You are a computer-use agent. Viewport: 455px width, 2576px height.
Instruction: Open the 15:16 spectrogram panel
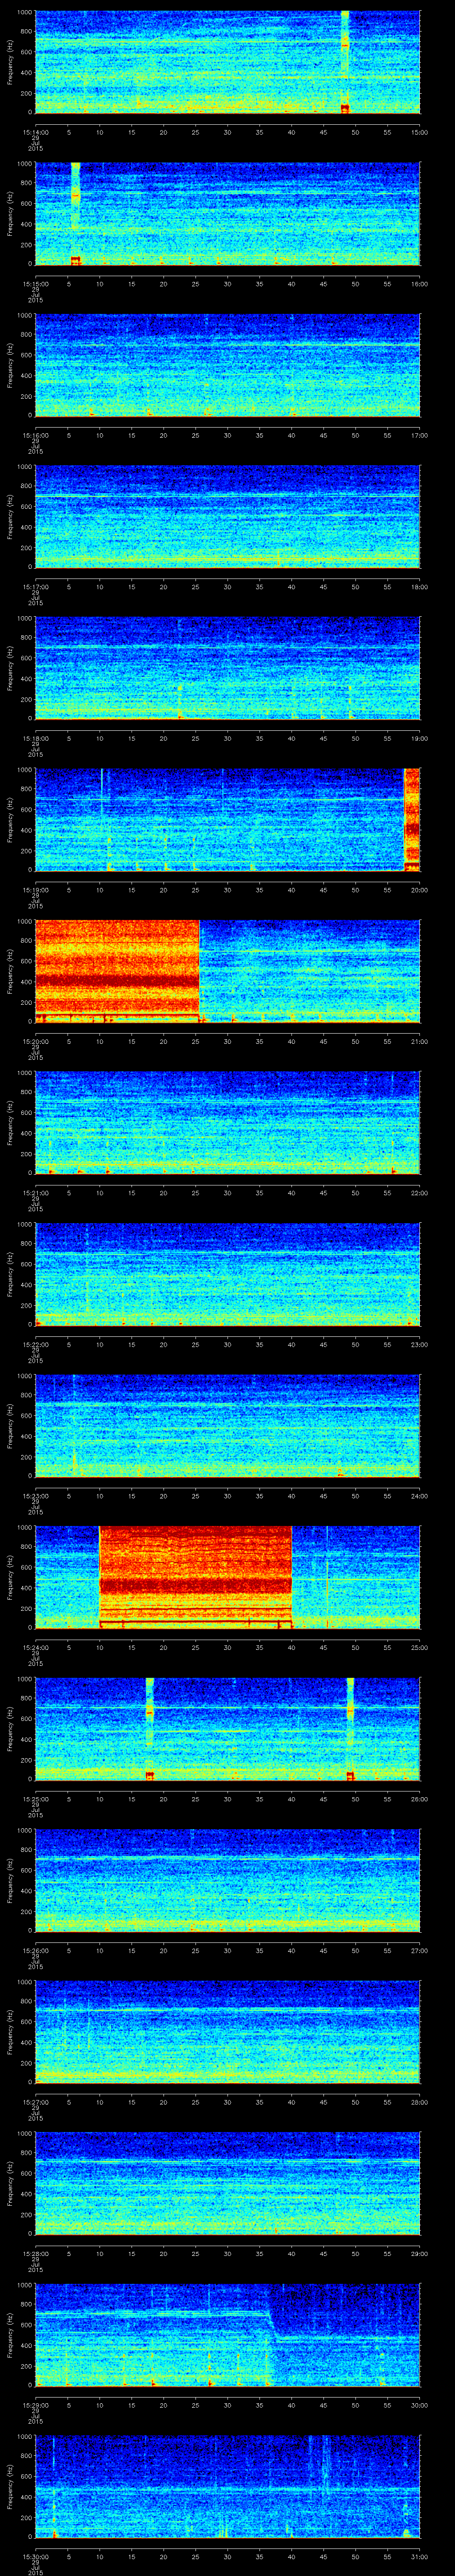[x=227, y=364]
